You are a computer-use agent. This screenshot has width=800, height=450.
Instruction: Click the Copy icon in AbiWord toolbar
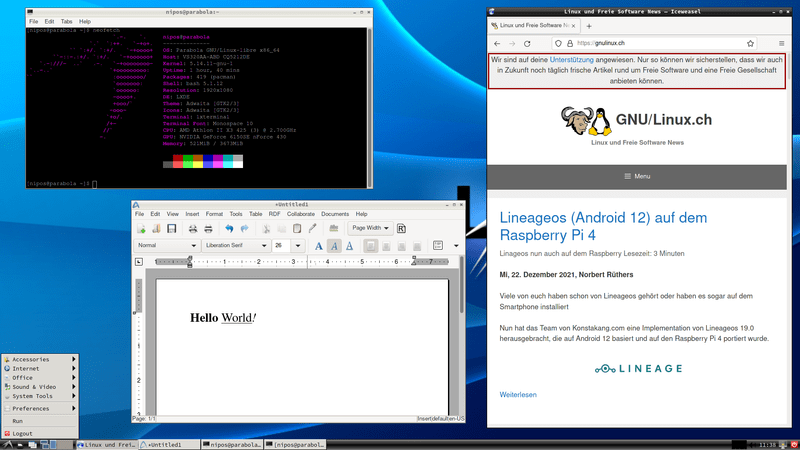click(281, 229)
